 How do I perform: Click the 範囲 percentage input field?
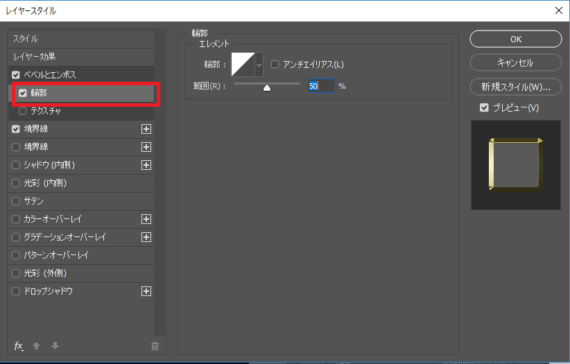pyautogui.click(x=321, y=86)
